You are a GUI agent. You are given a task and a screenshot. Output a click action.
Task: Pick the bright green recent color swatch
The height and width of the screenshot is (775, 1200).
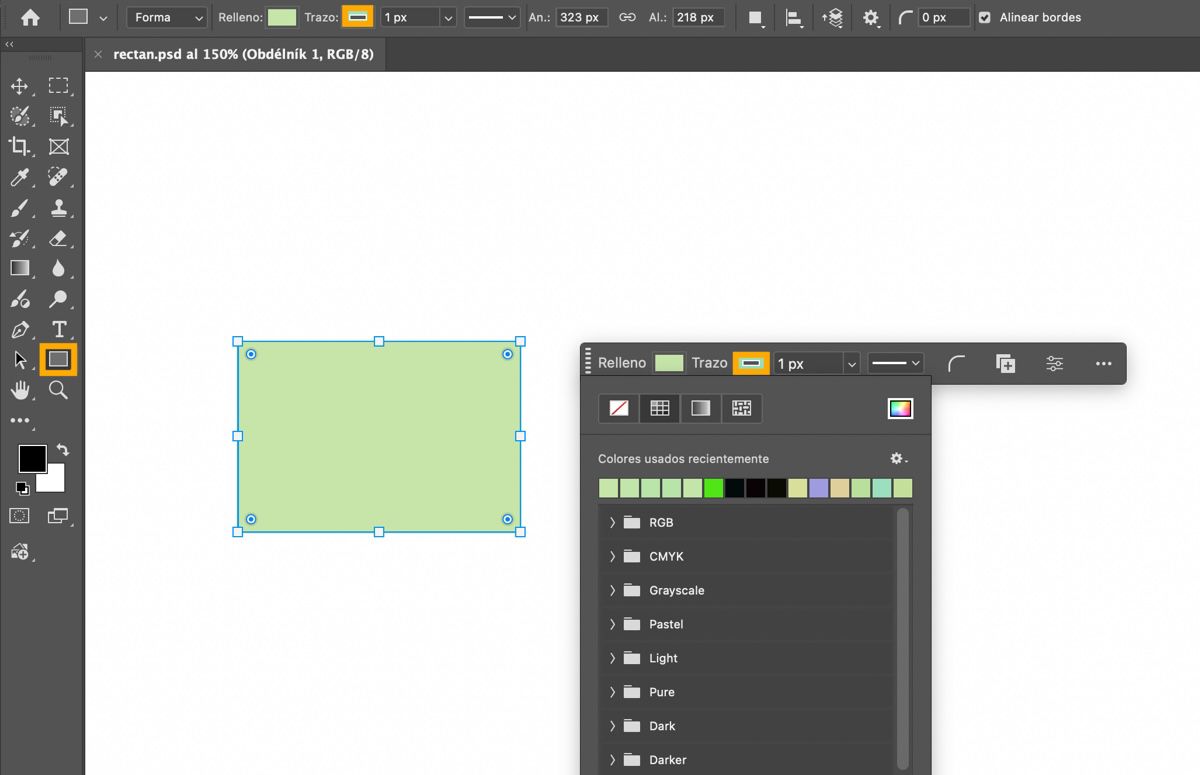[x=713, y=488]
